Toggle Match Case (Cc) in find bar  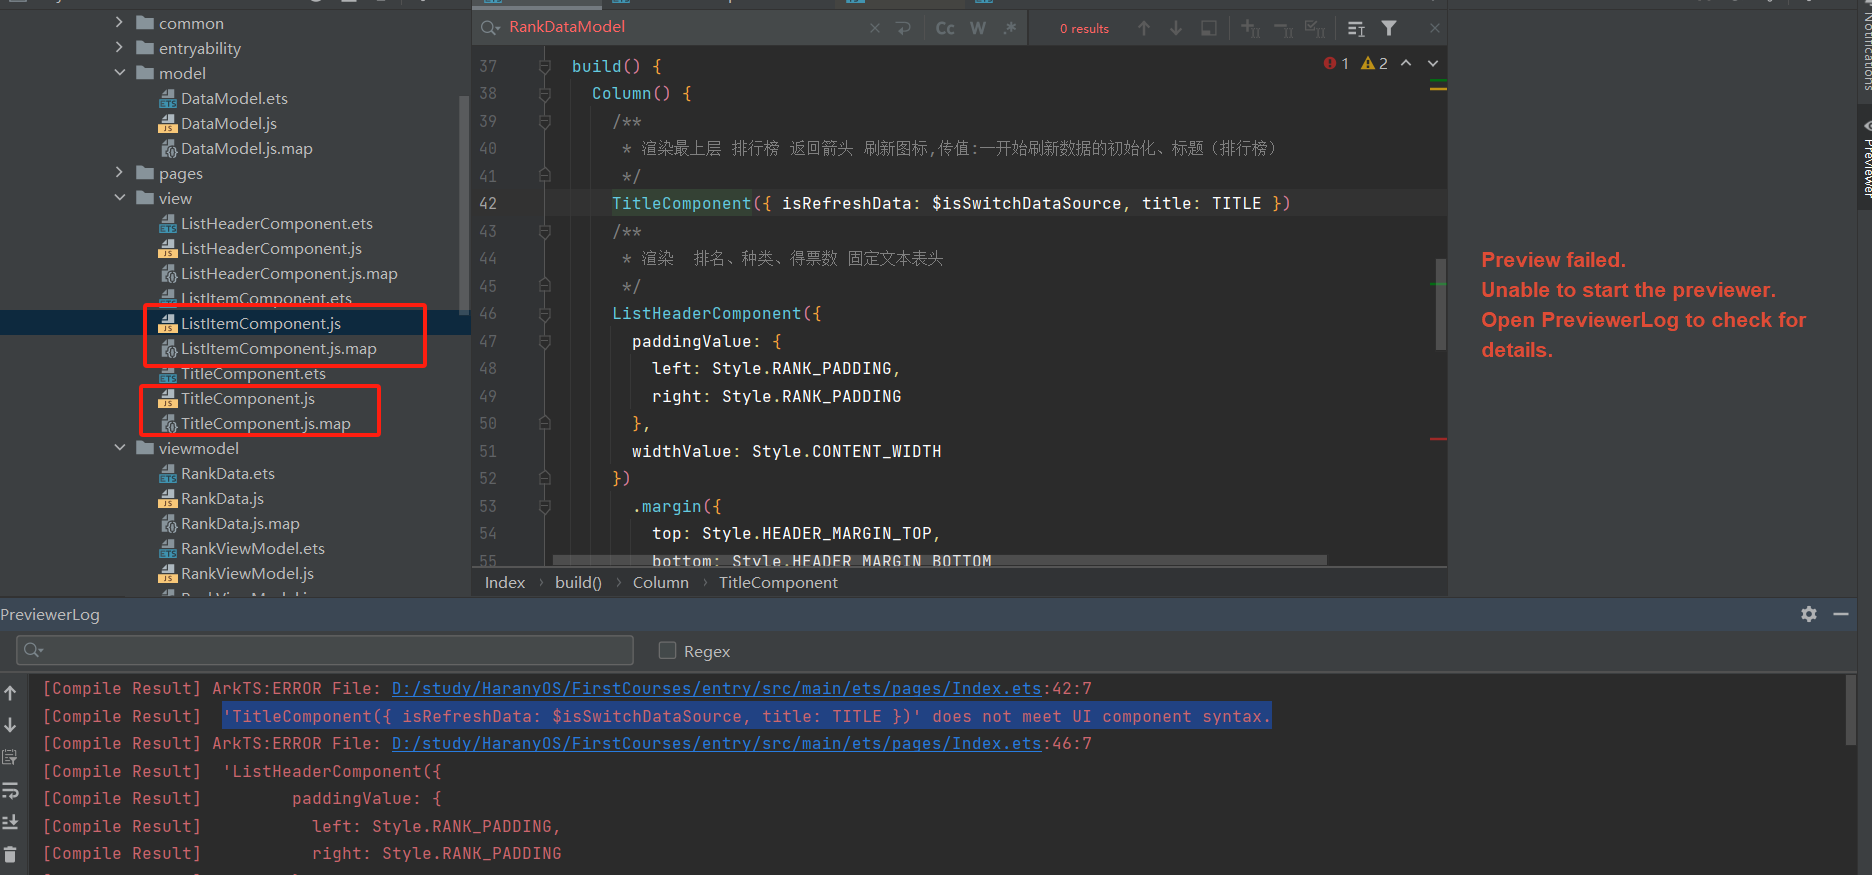(x=945, y=28)
